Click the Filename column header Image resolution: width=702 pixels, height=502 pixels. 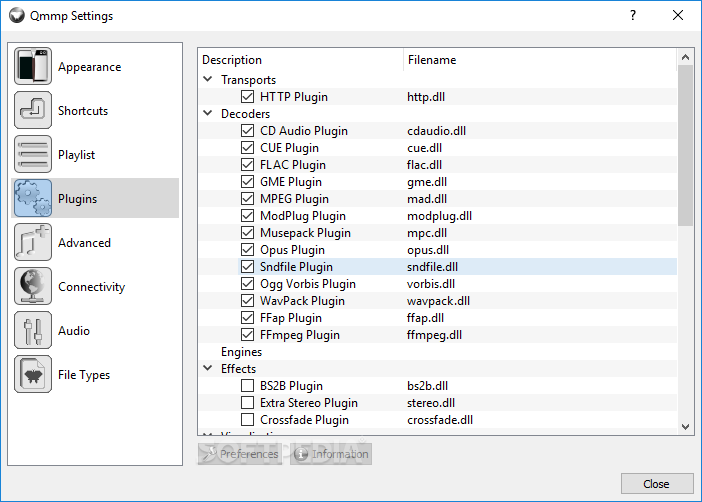(540, 60)
